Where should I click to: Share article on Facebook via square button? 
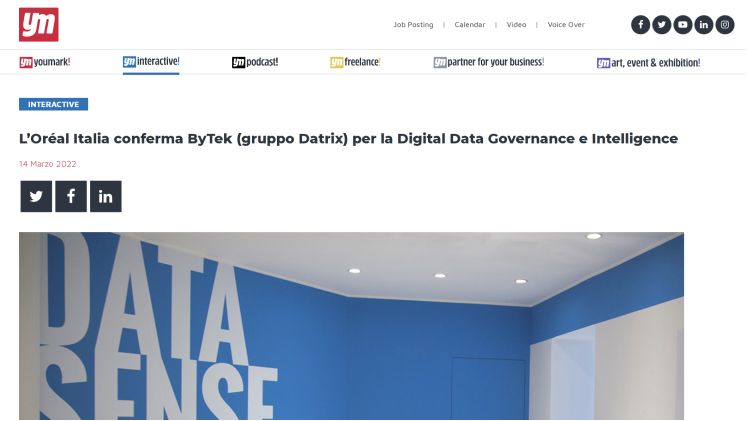[x=71, y=196]
